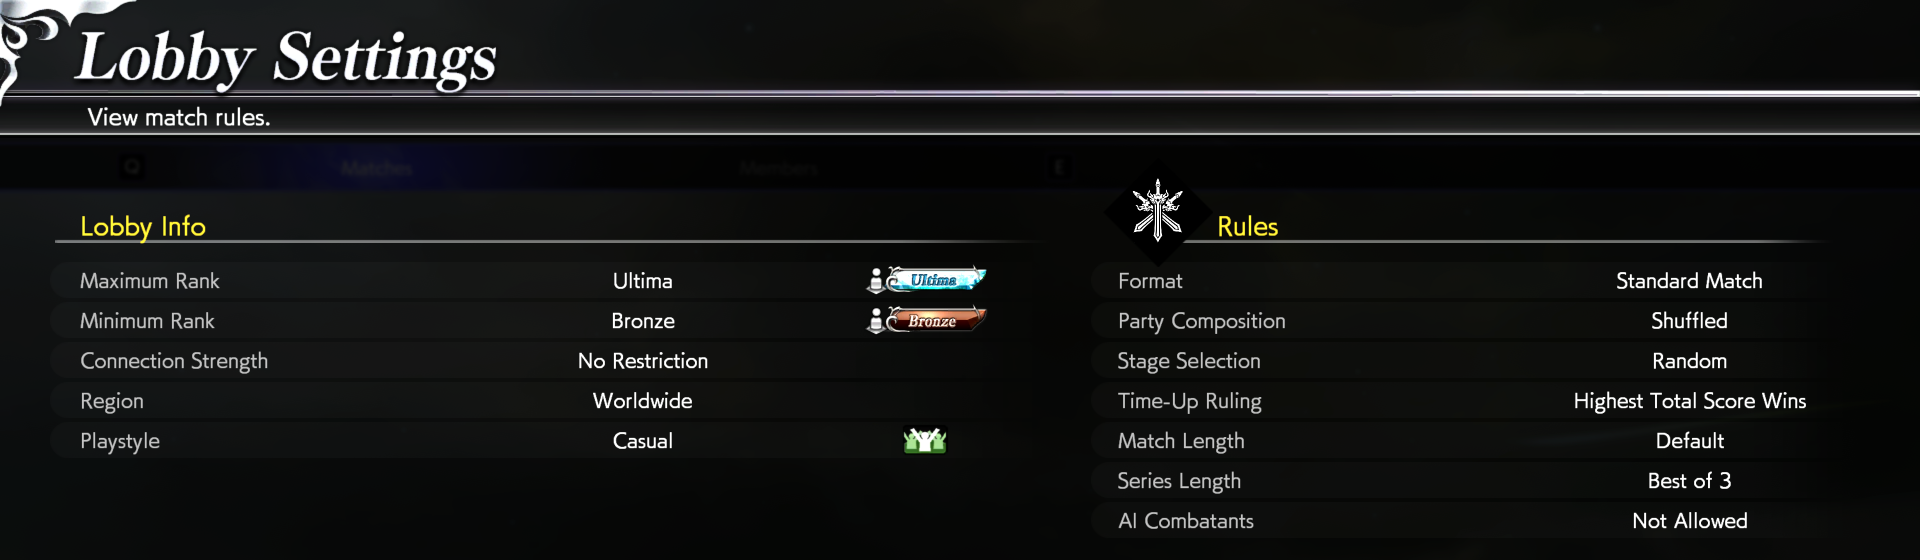Click the Q key icon left of Matches
This screenshot has width=1920, height=560.
[132, 167]
